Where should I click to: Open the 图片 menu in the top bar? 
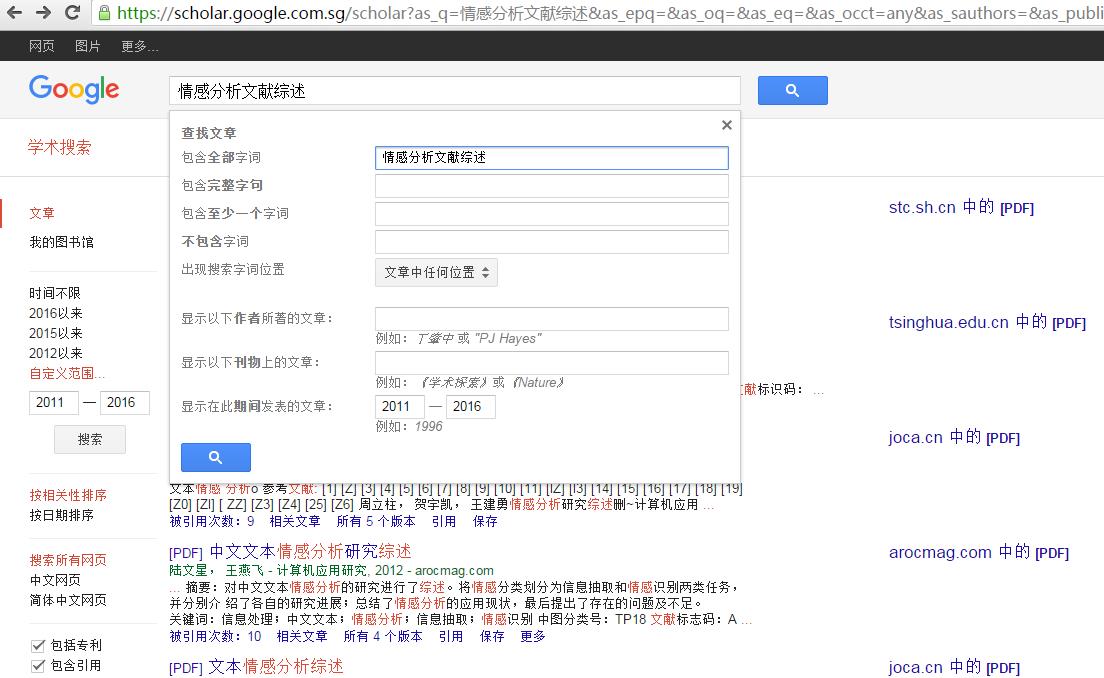pyautogui.click(x=87, y=46)
